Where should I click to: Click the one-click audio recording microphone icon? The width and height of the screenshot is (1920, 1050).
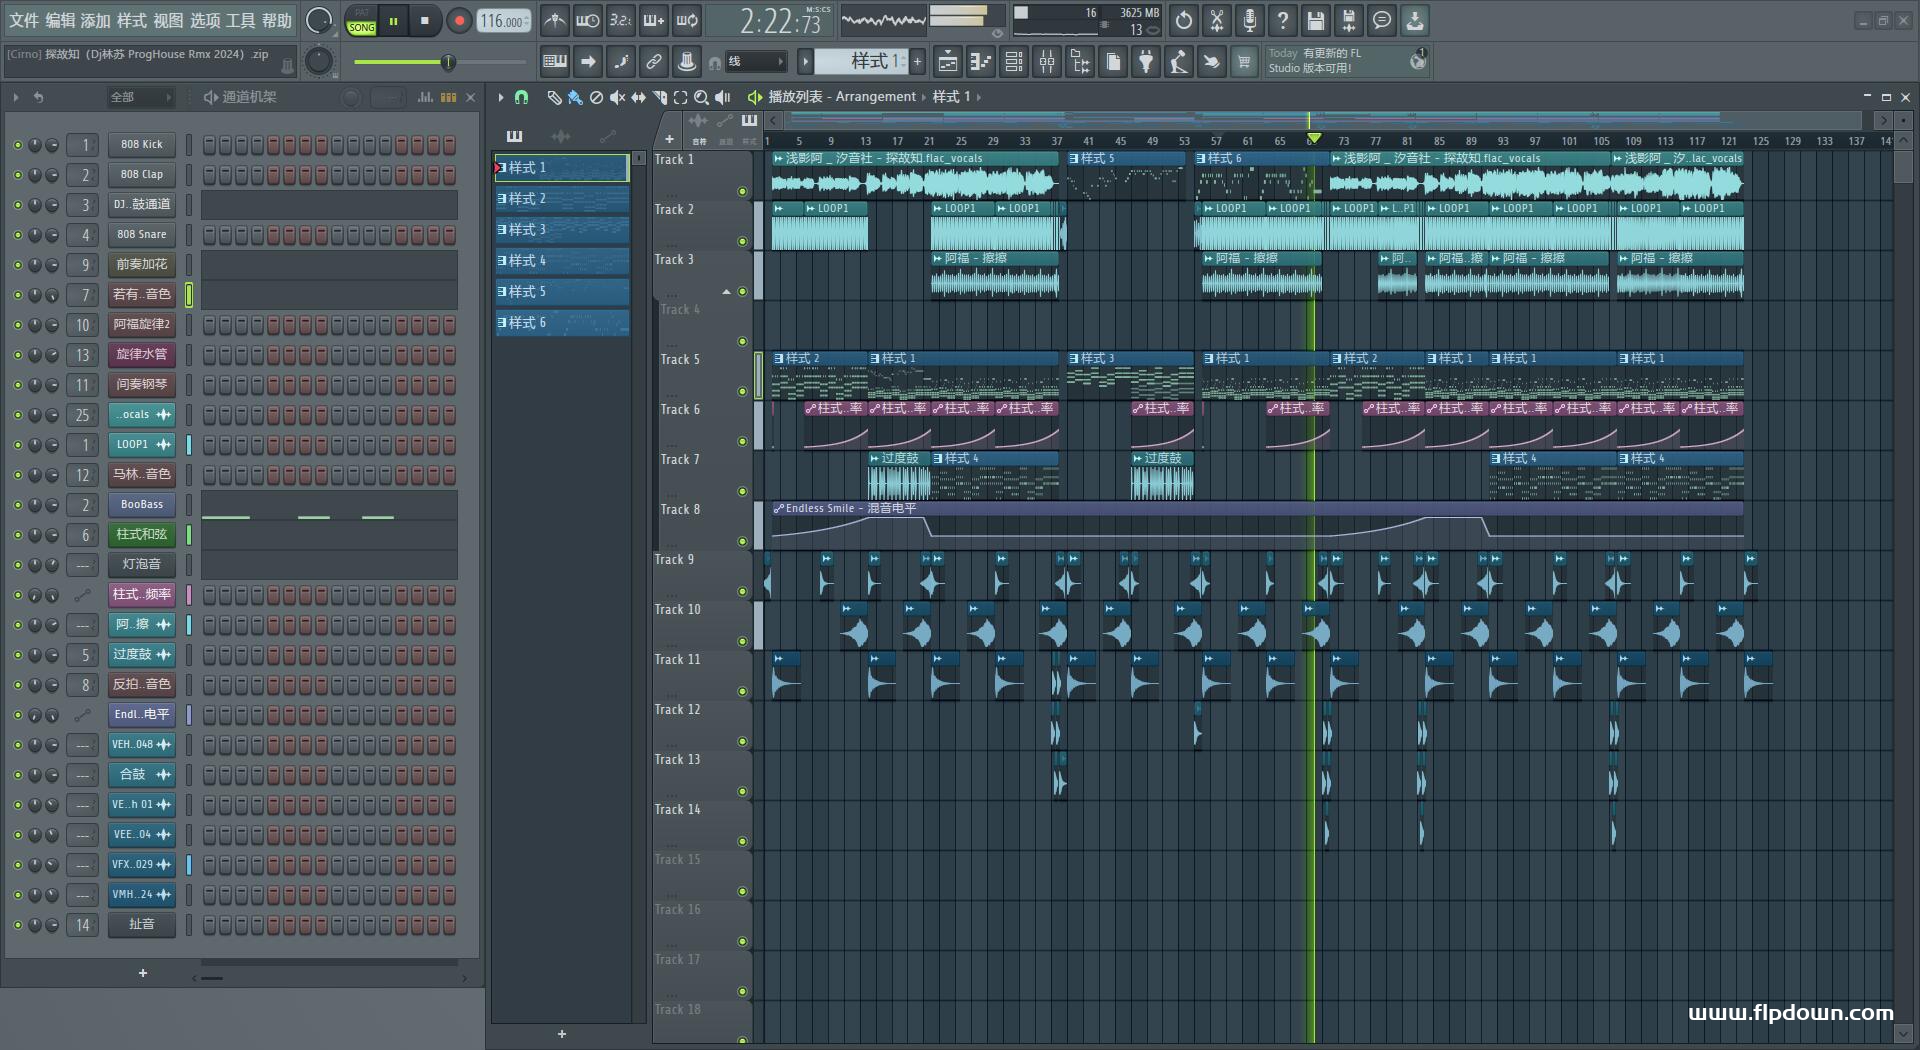[x=1250, y=20]
